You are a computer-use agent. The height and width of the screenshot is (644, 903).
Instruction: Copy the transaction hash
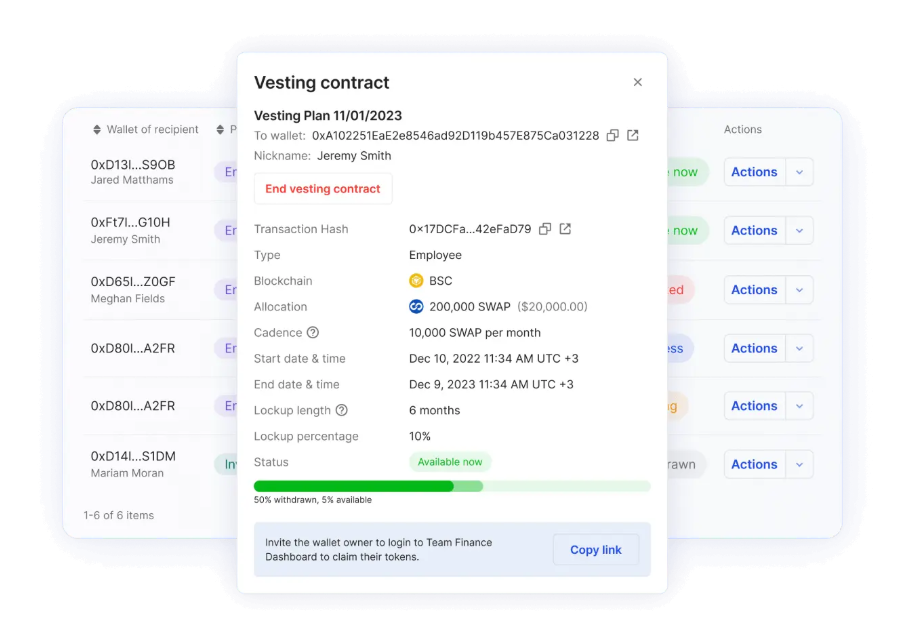click(545, 229)
